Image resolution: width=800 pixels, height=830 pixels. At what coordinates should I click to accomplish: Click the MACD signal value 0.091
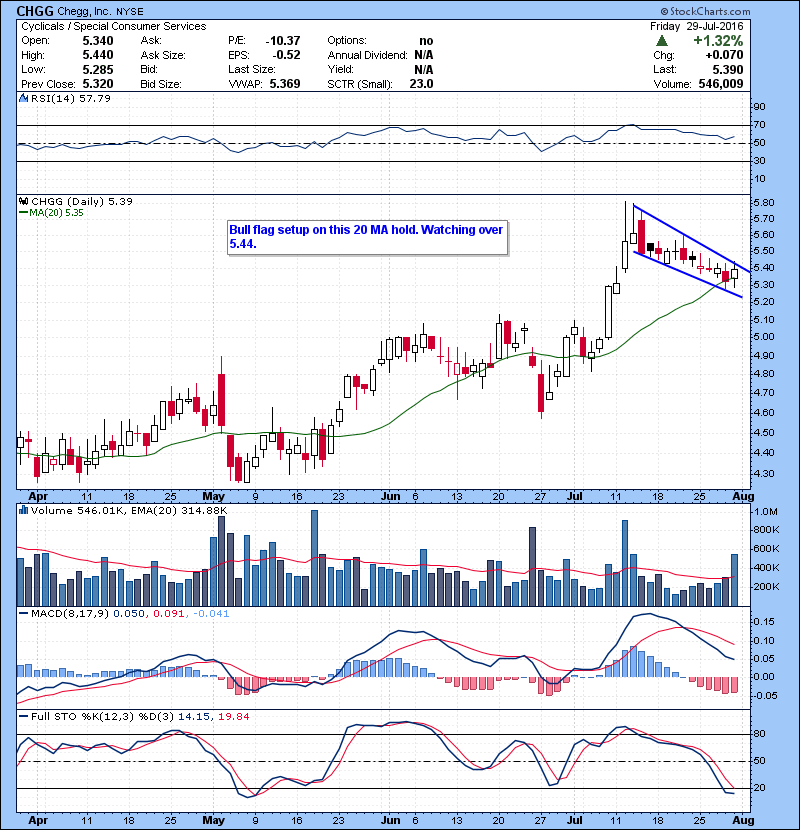click(168, 614)
